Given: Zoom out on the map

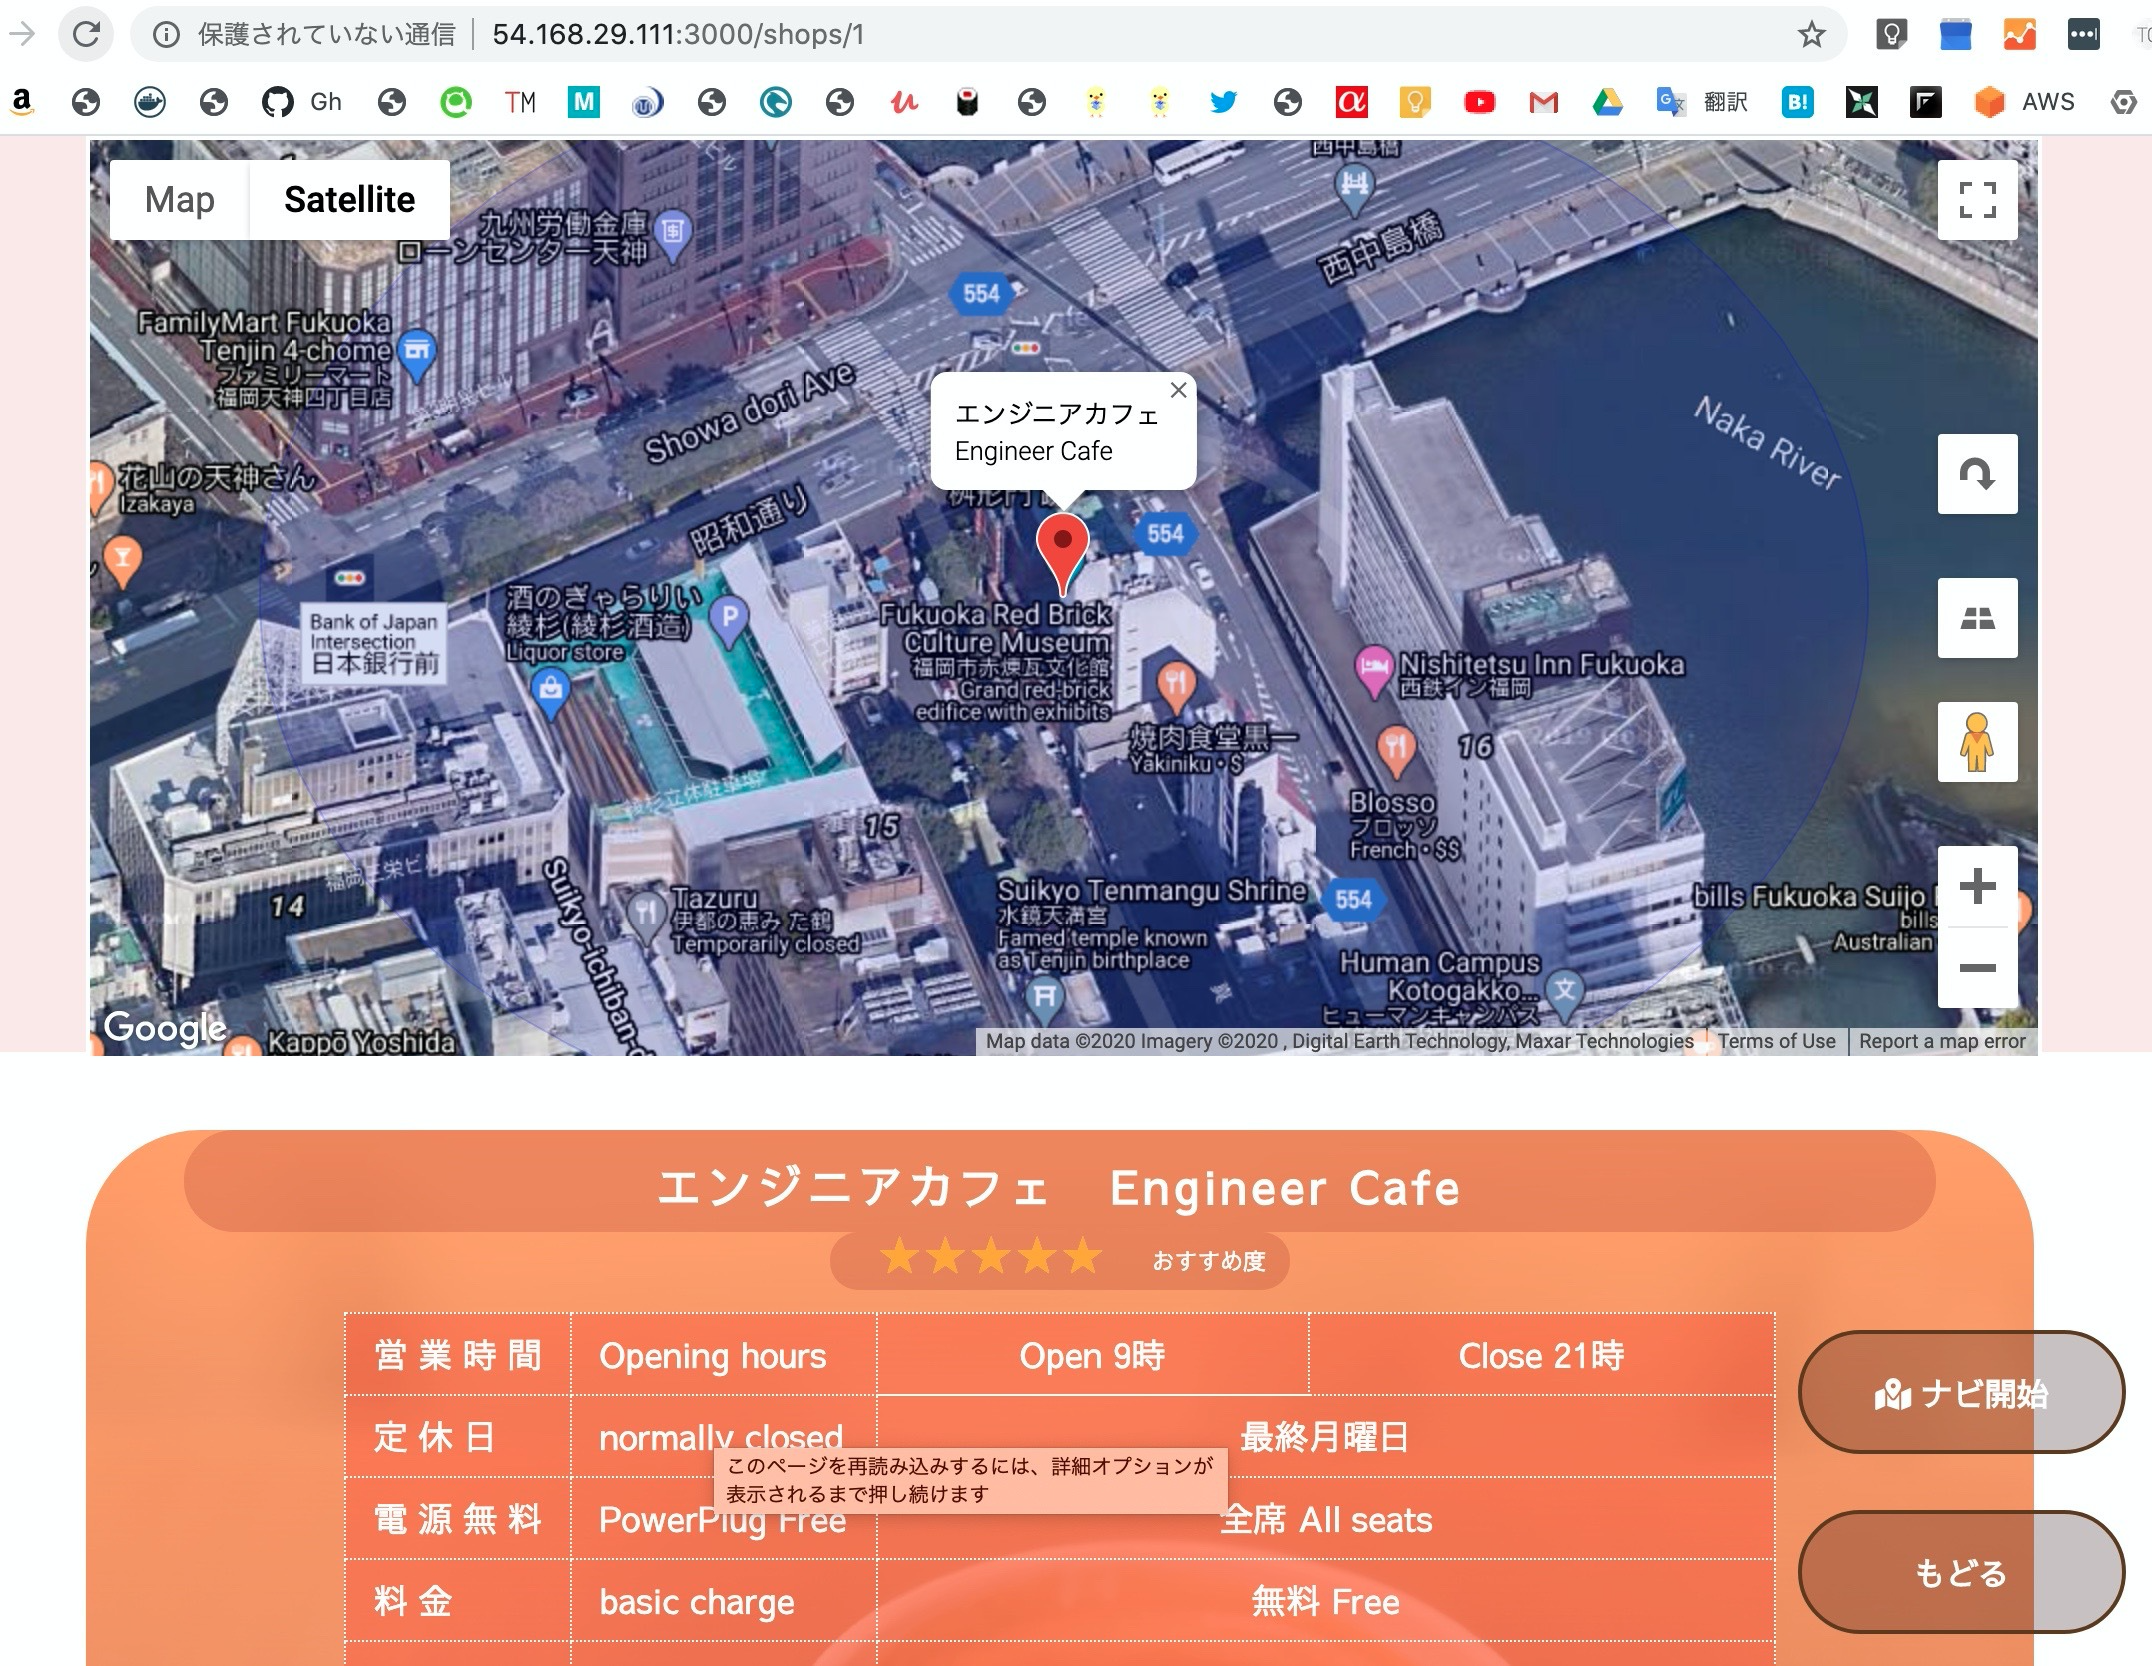Looking at the screenshot, I should click(1977, 967).
